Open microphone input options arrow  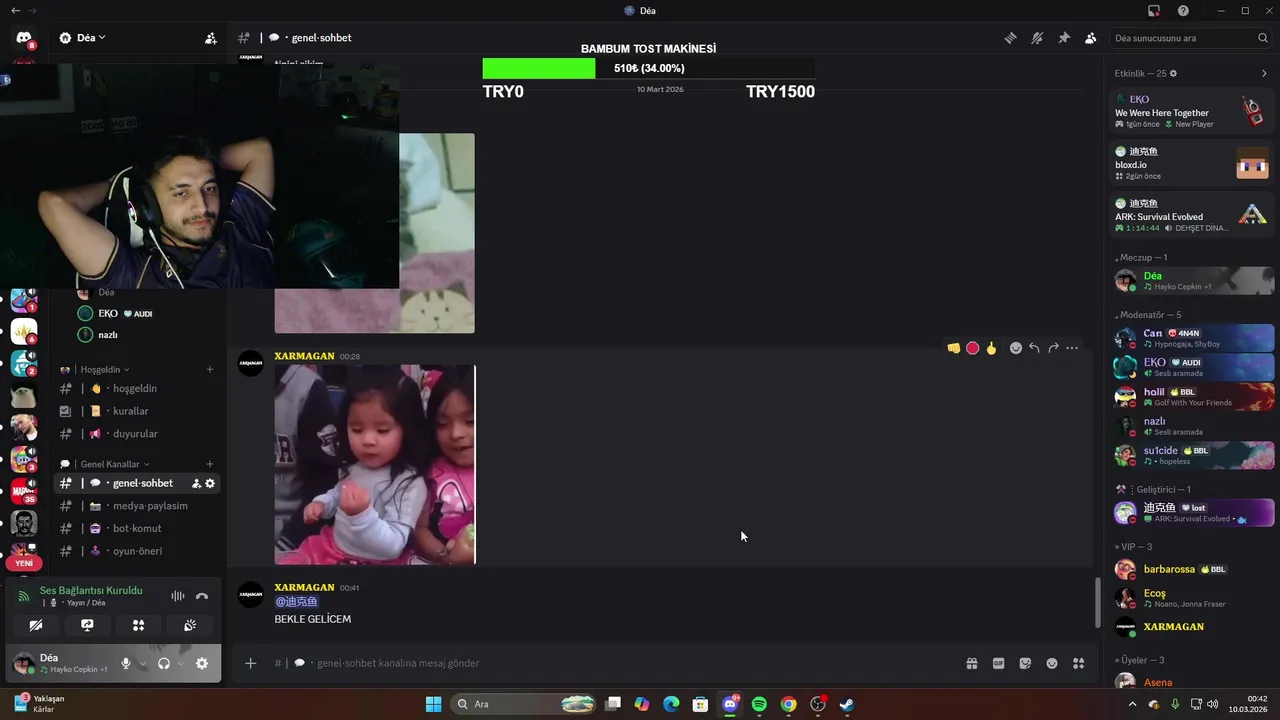pyautogui.click(x=143, y=663)
